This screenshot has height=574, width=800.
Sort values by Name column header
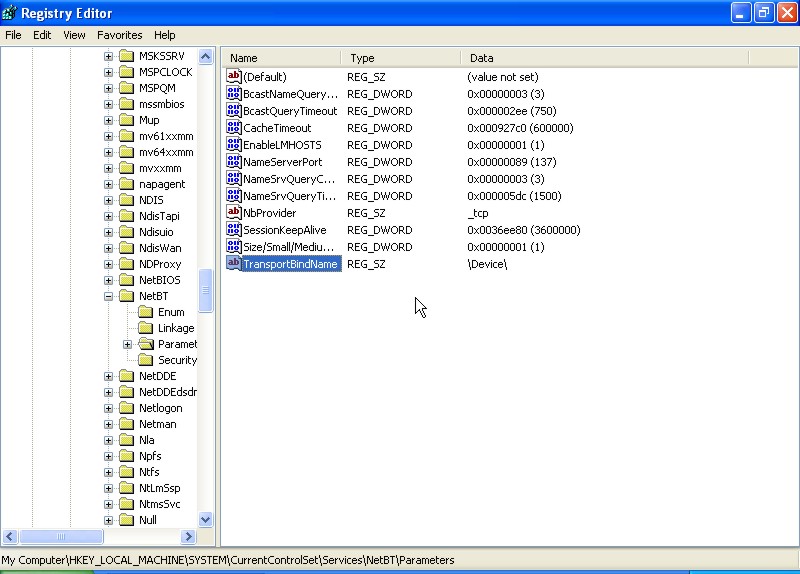[282, 58]
